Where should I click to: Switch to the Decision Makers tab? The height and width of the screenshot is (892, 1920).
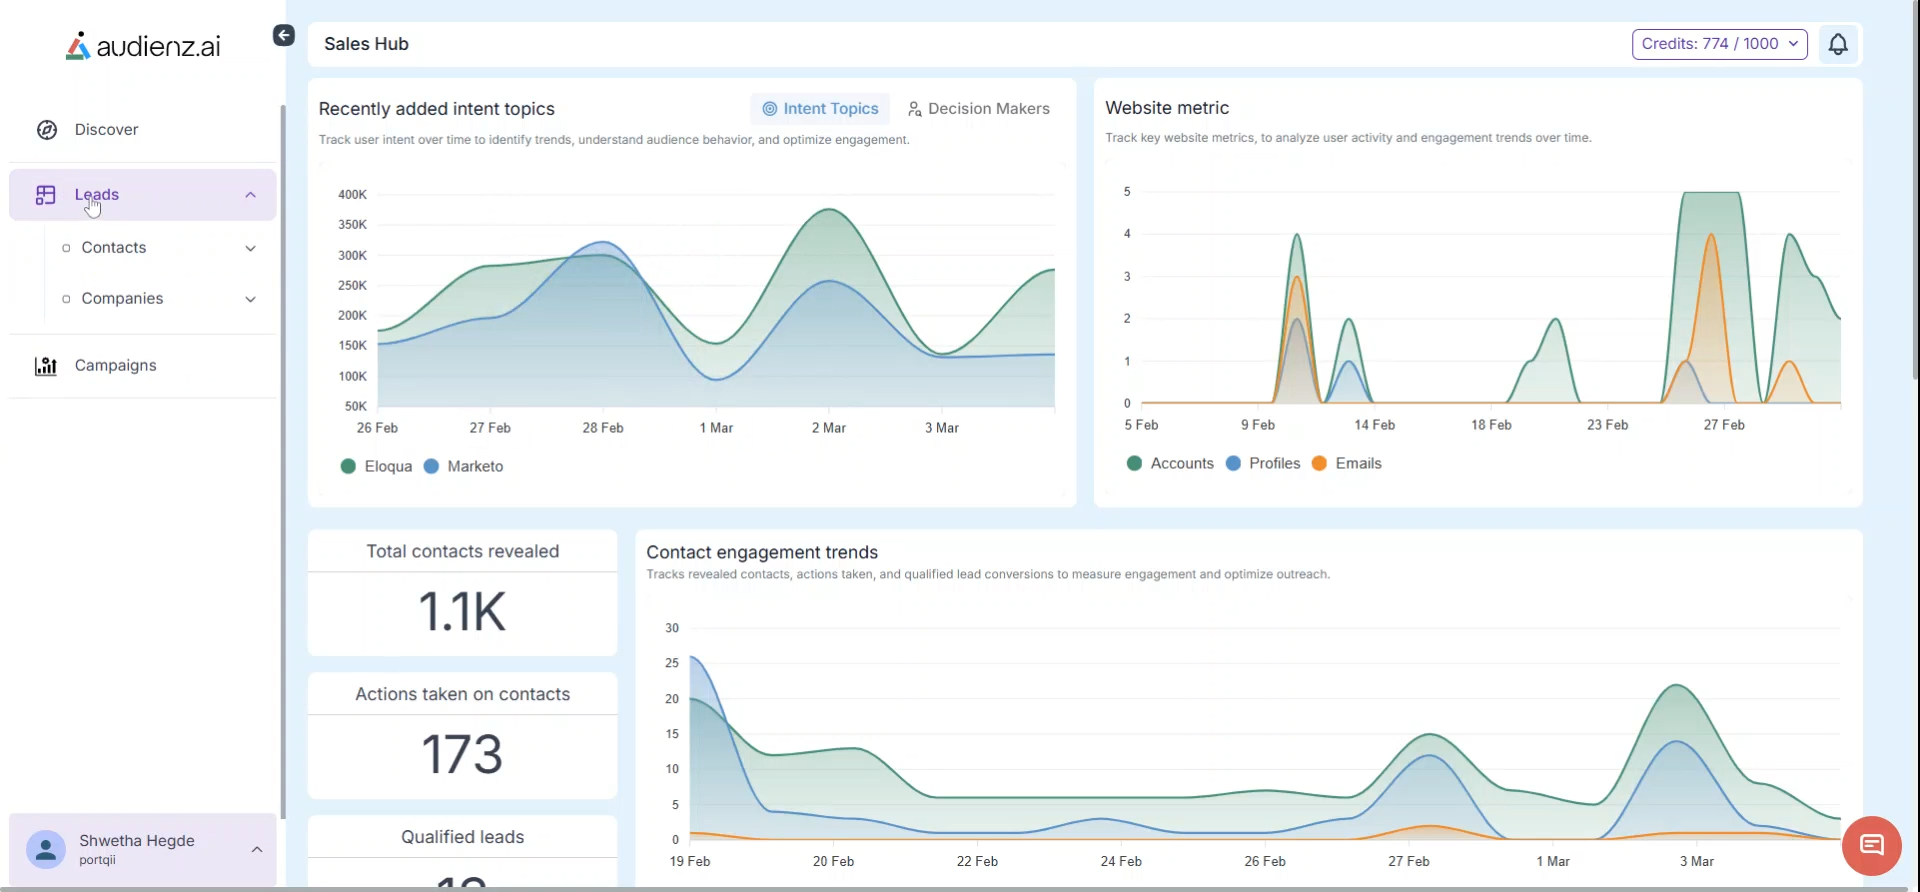[x=978, y=109]
